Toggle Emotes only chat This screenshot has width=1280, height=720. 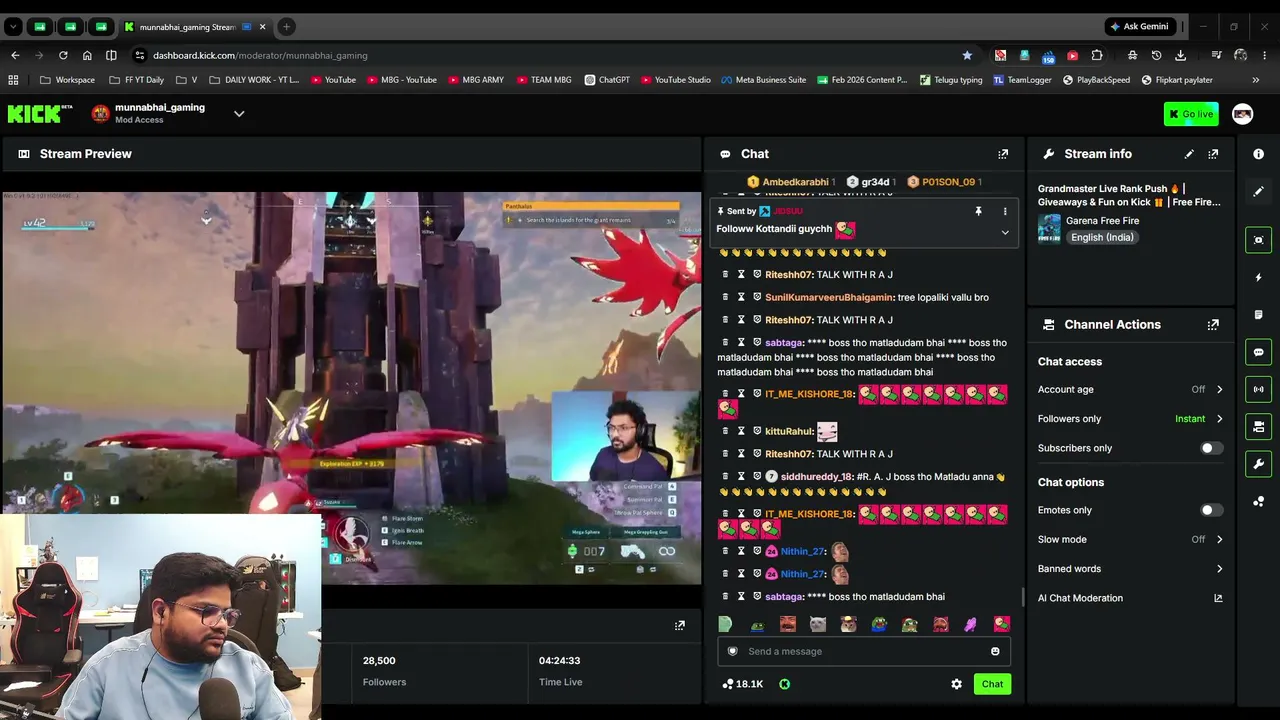point(1211,510)
